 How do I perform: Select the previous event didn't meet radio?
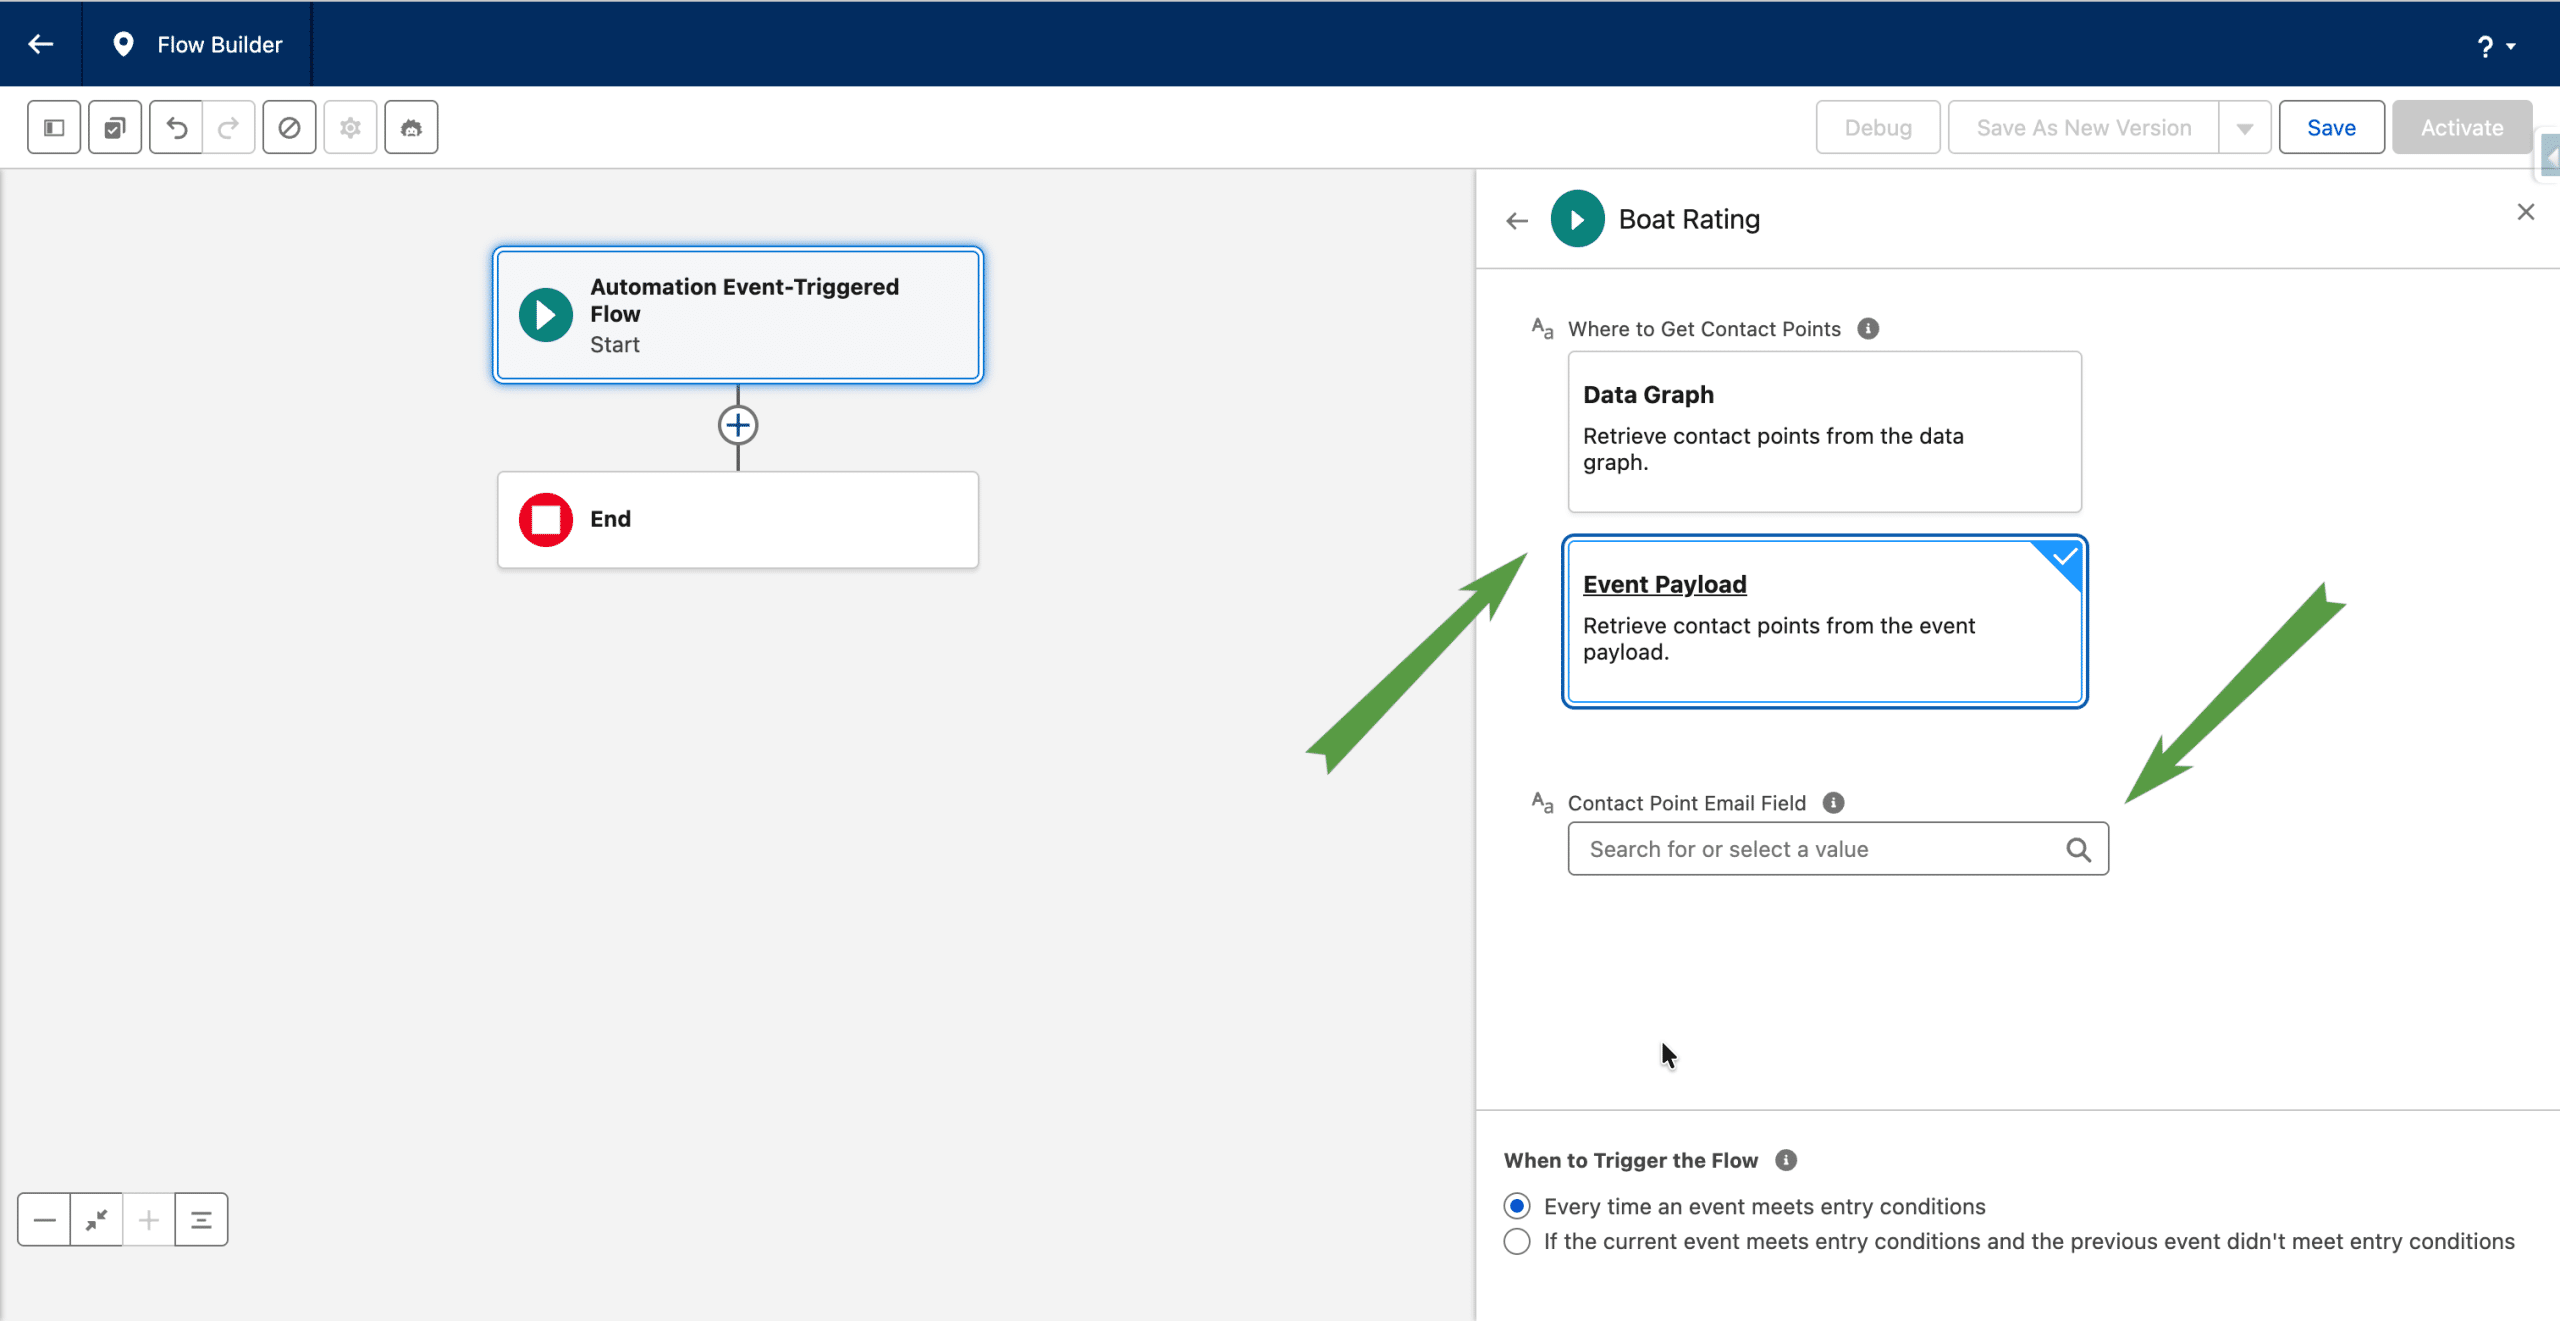(x=1517, y=1242)
